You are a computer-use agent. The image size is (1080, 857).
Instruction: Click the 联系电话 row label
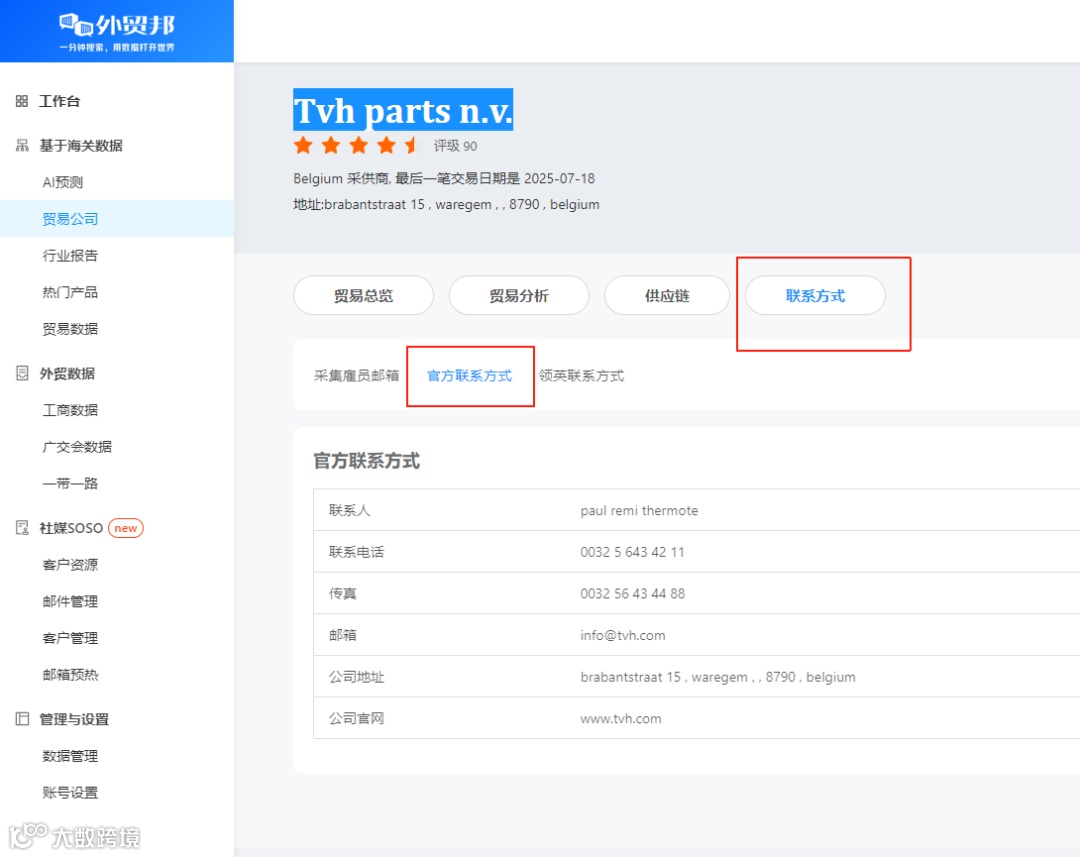tap(356, 552)
